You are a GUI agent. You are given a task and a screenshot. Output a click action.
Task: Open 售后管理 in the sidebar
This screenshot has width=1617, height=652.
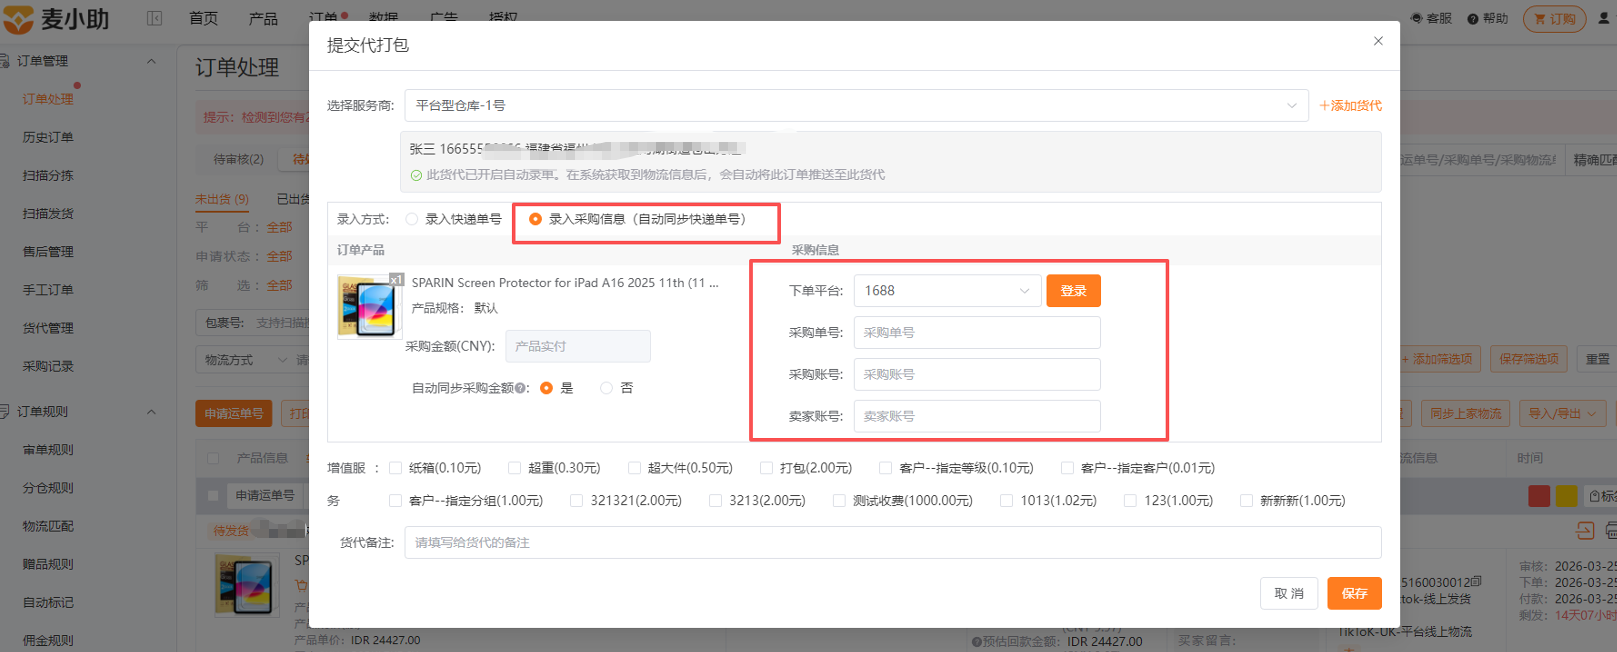click(x=48, y=251)
